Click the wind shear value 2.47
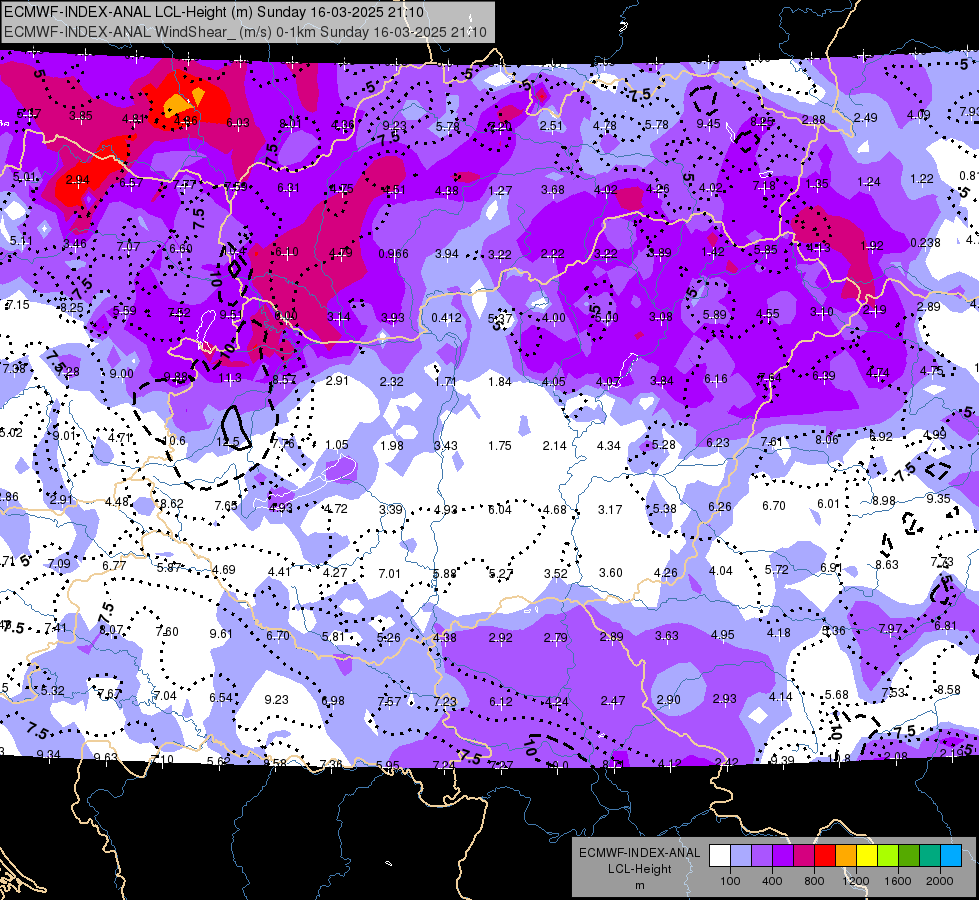 [x=612, y=701]
